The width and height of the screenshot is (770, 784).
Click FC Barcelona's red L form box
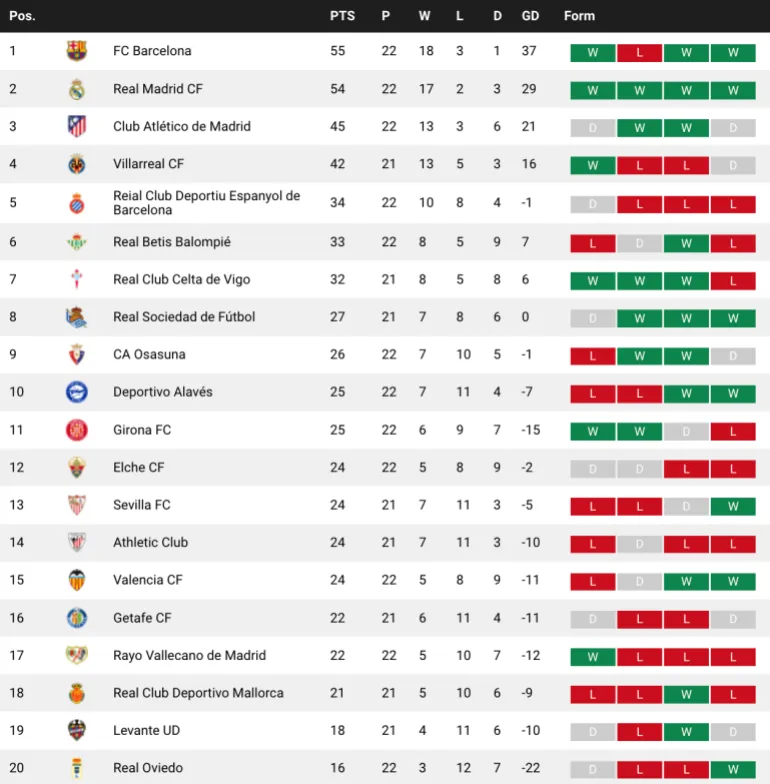640,53
